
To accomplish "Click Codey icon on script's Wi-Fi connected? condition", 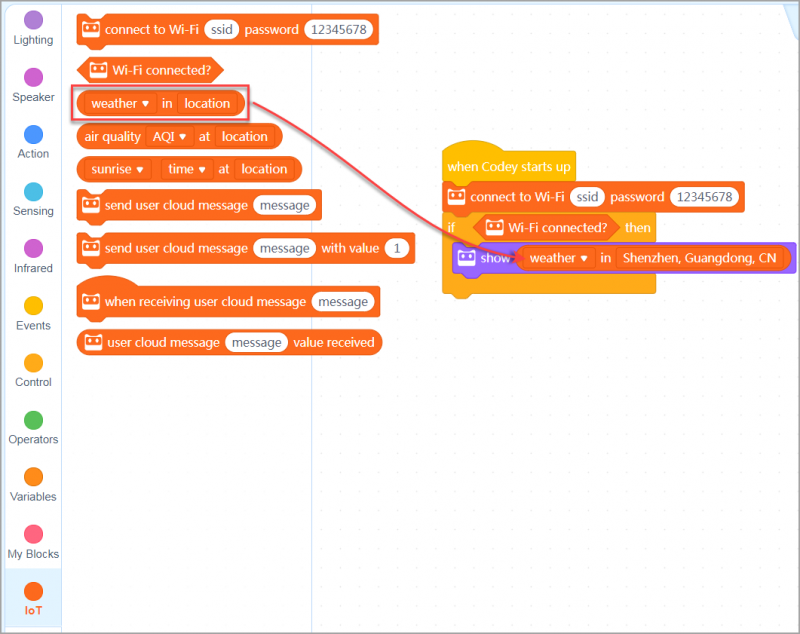I will (494, 227).
